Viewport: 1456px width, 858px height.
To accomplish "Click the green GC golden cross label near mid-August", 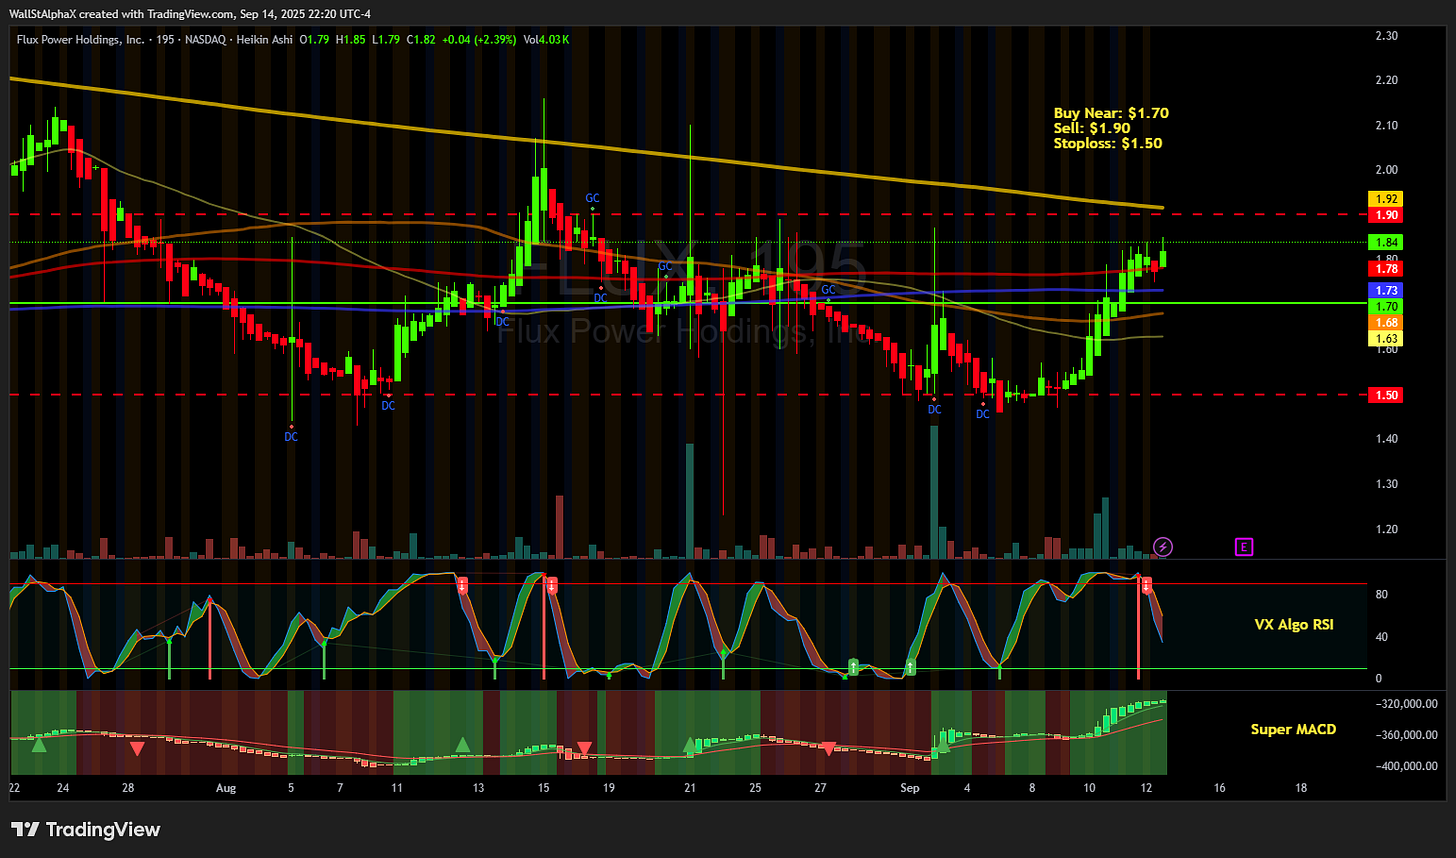I will tap(592, 199).
